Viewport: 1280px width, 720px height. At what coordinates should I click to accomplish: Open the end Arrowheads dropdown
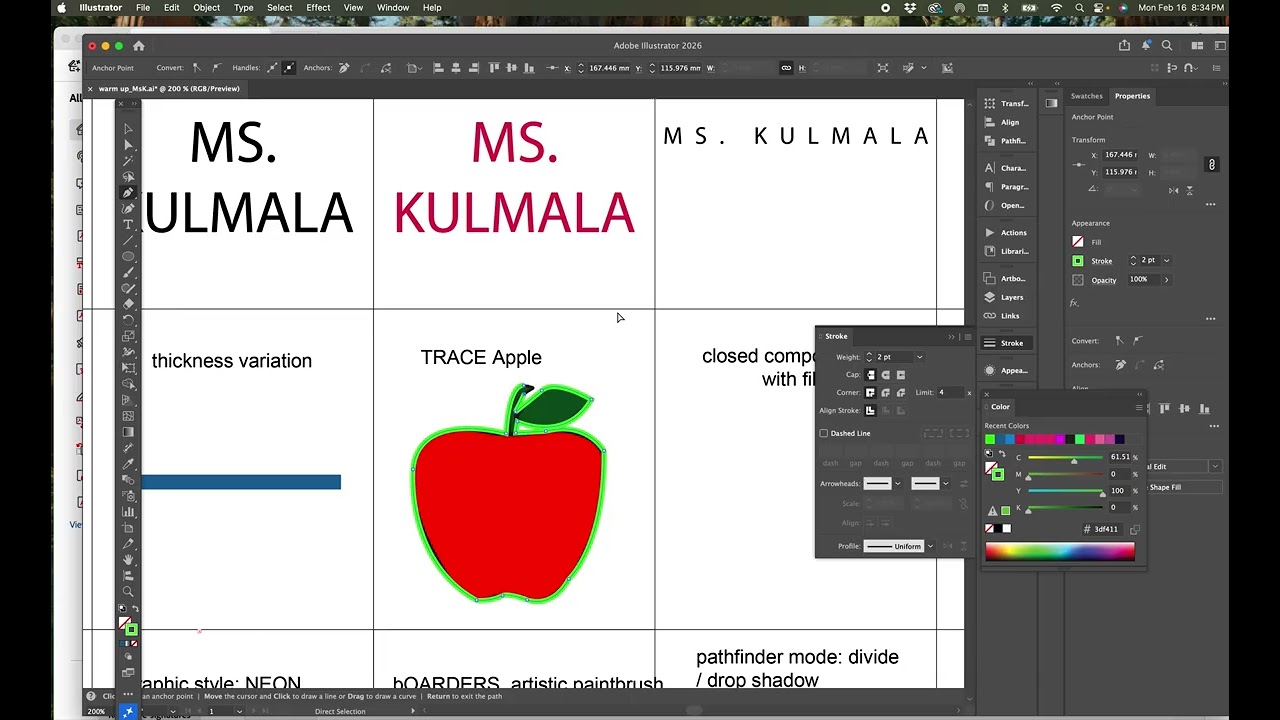click(x=945, y=484)
